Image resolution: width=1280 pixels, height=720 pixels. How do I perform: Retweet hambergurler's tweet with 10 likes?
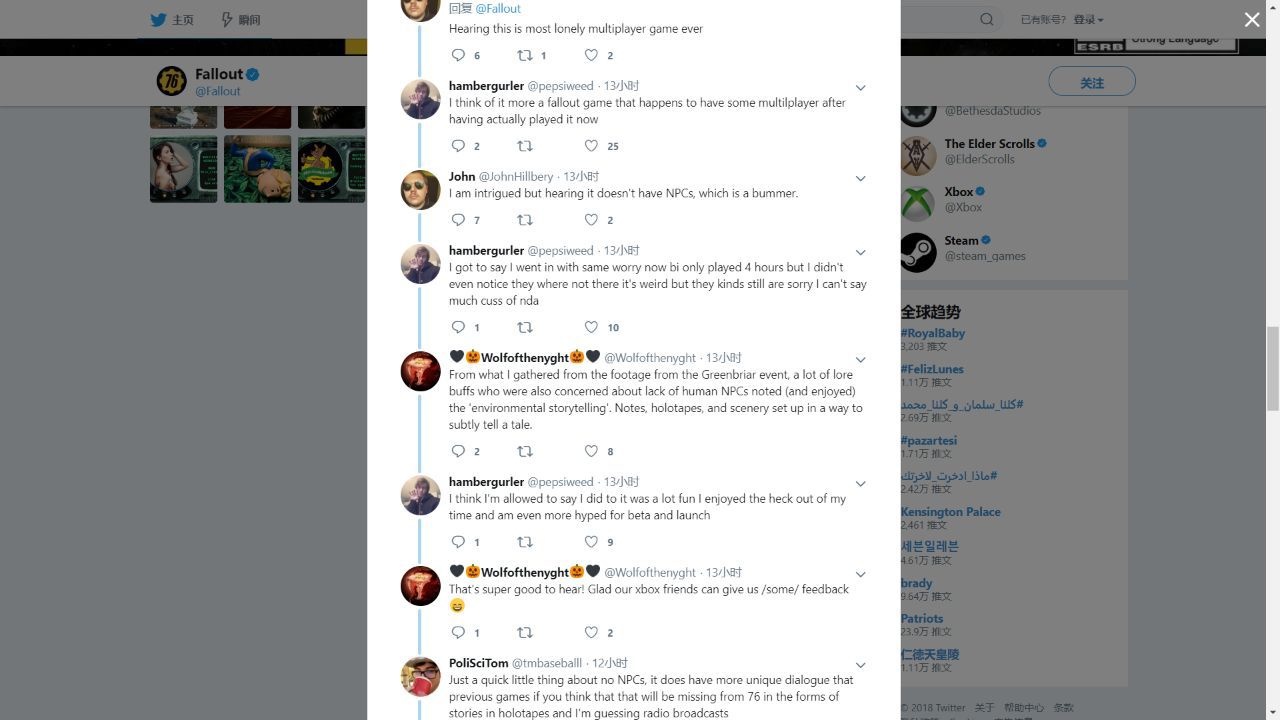(x=525, y=327)
